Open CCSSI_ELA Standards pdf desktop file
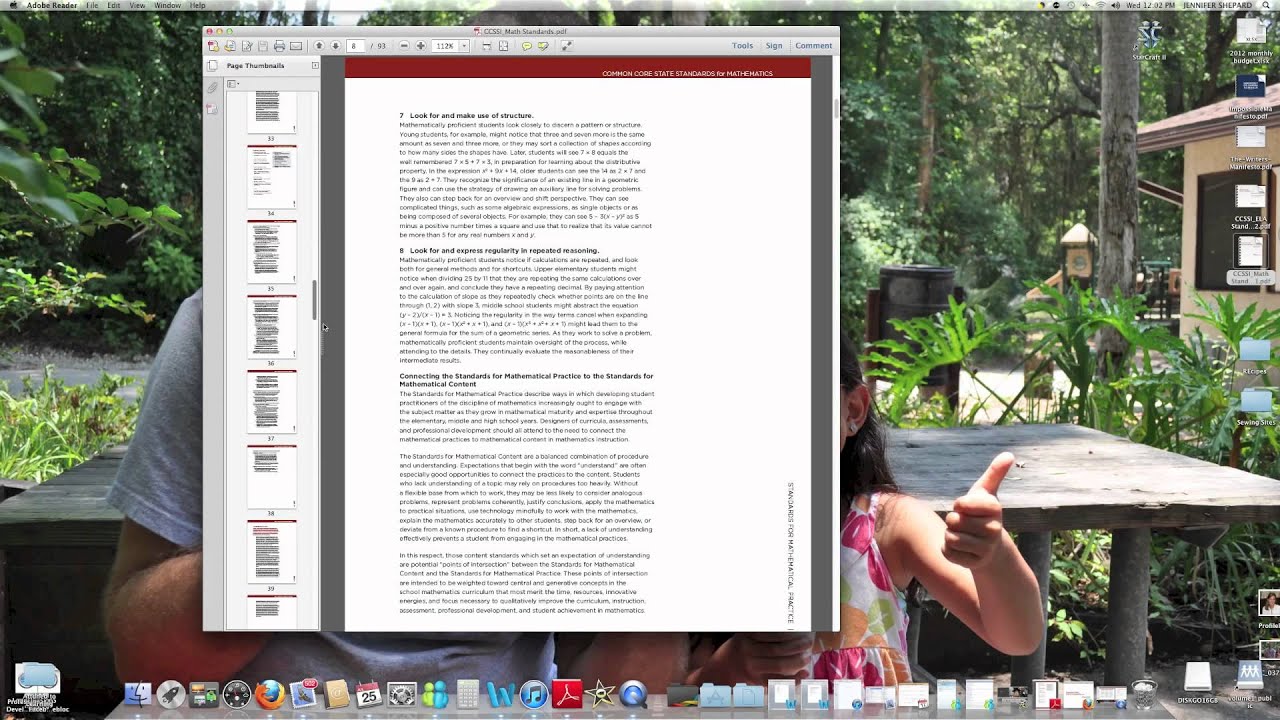 click(1251, 207)
